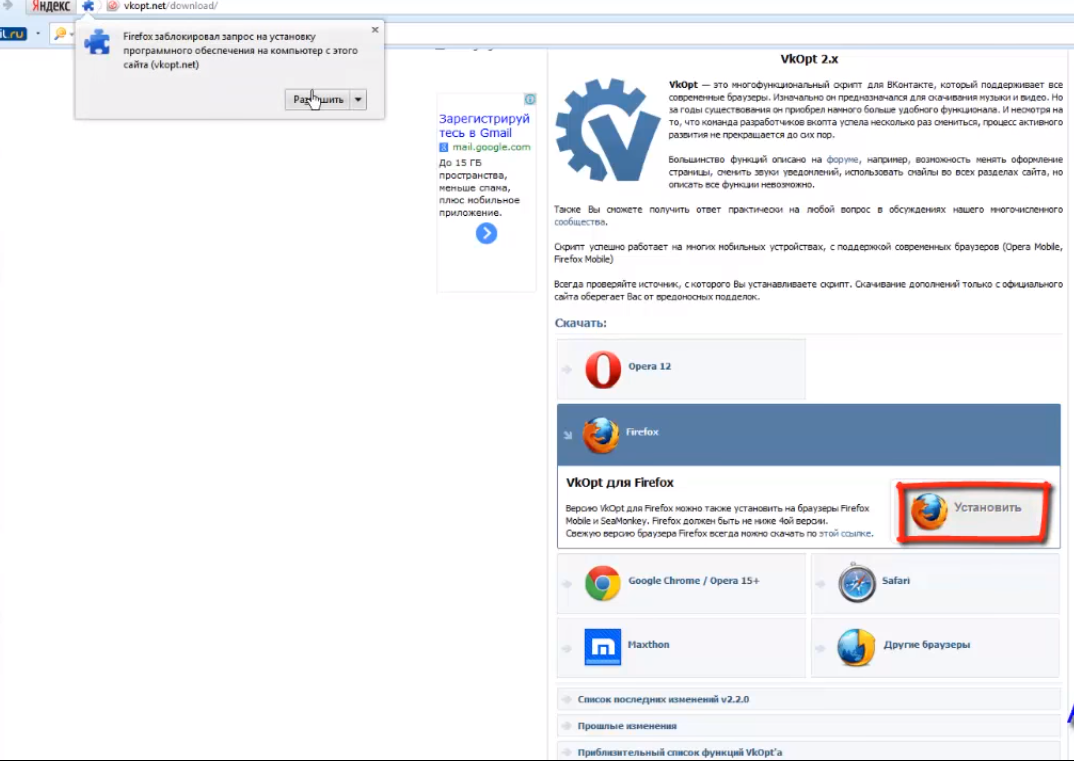Click the small Google icon beside mail.google.com
This screenshot has height=761, width=1074.
click(x=443, y=147)
